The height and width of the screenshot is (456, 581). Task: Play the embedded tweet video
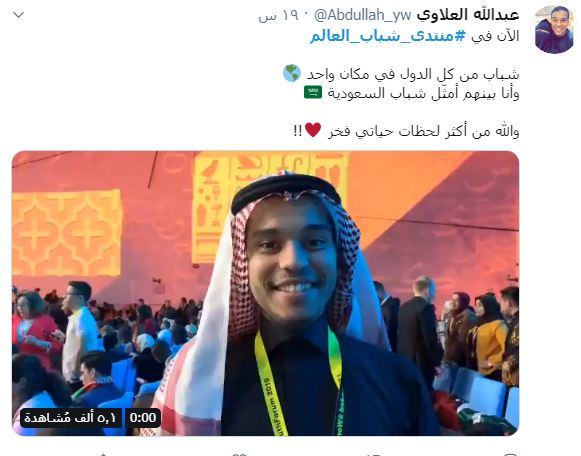[265, 293]
